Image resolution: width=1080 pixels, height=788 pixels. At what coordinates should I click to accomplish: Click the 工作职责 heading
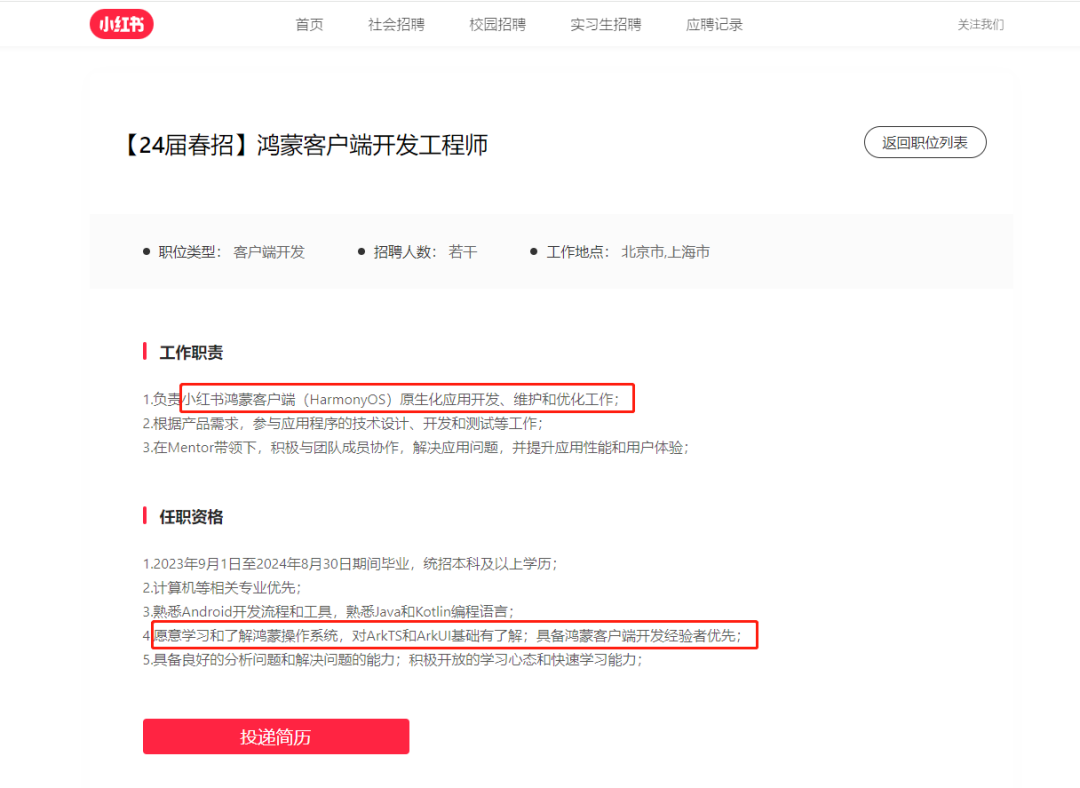point(191,353)
